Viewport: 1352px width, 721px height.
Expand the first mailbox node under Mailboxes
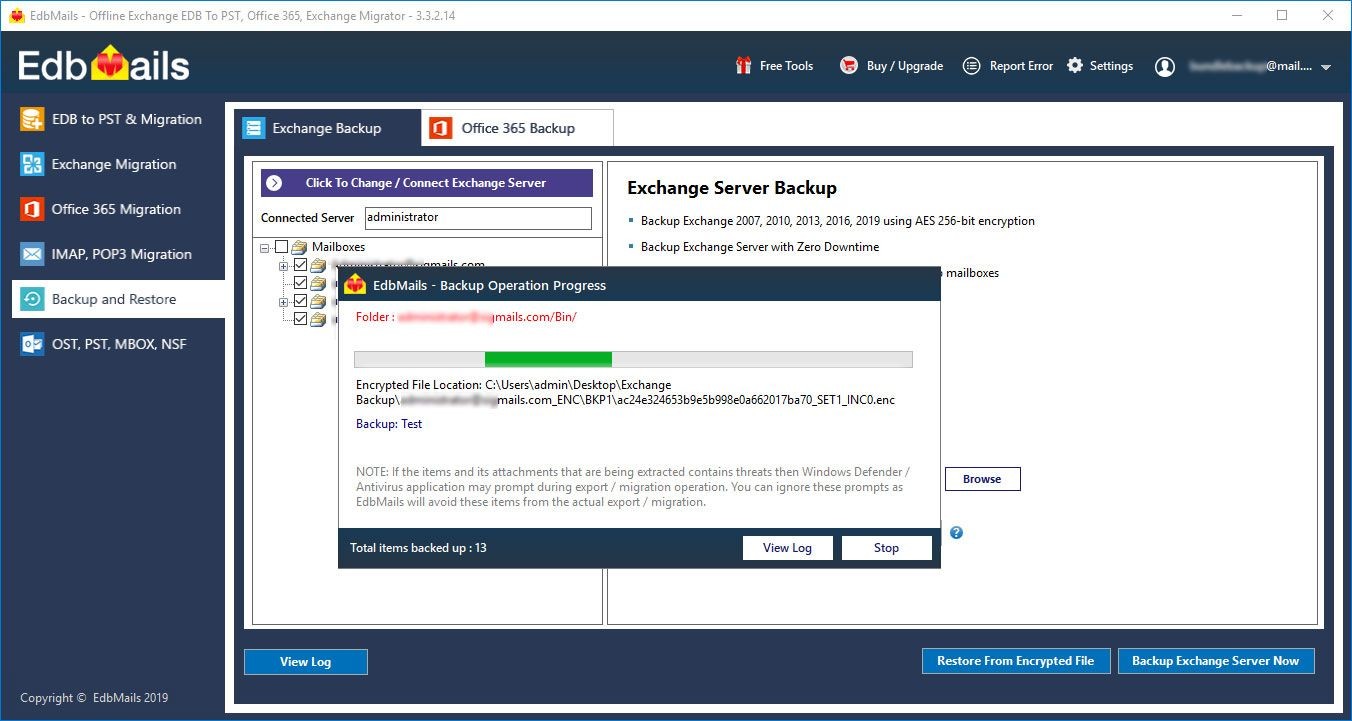(x=283, y=265)
